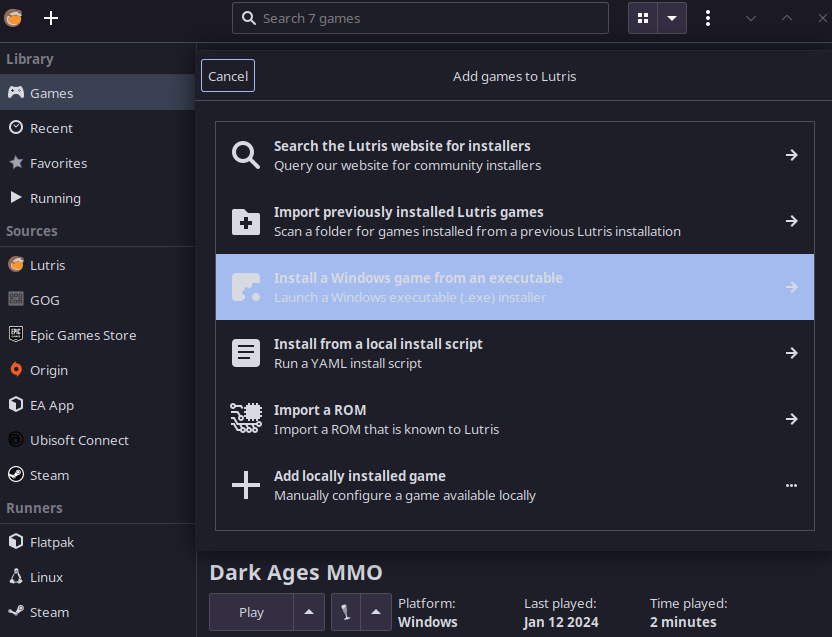
Task: Open Add locally installed game option
Action: pyautogui.click(x=515, y=485)
